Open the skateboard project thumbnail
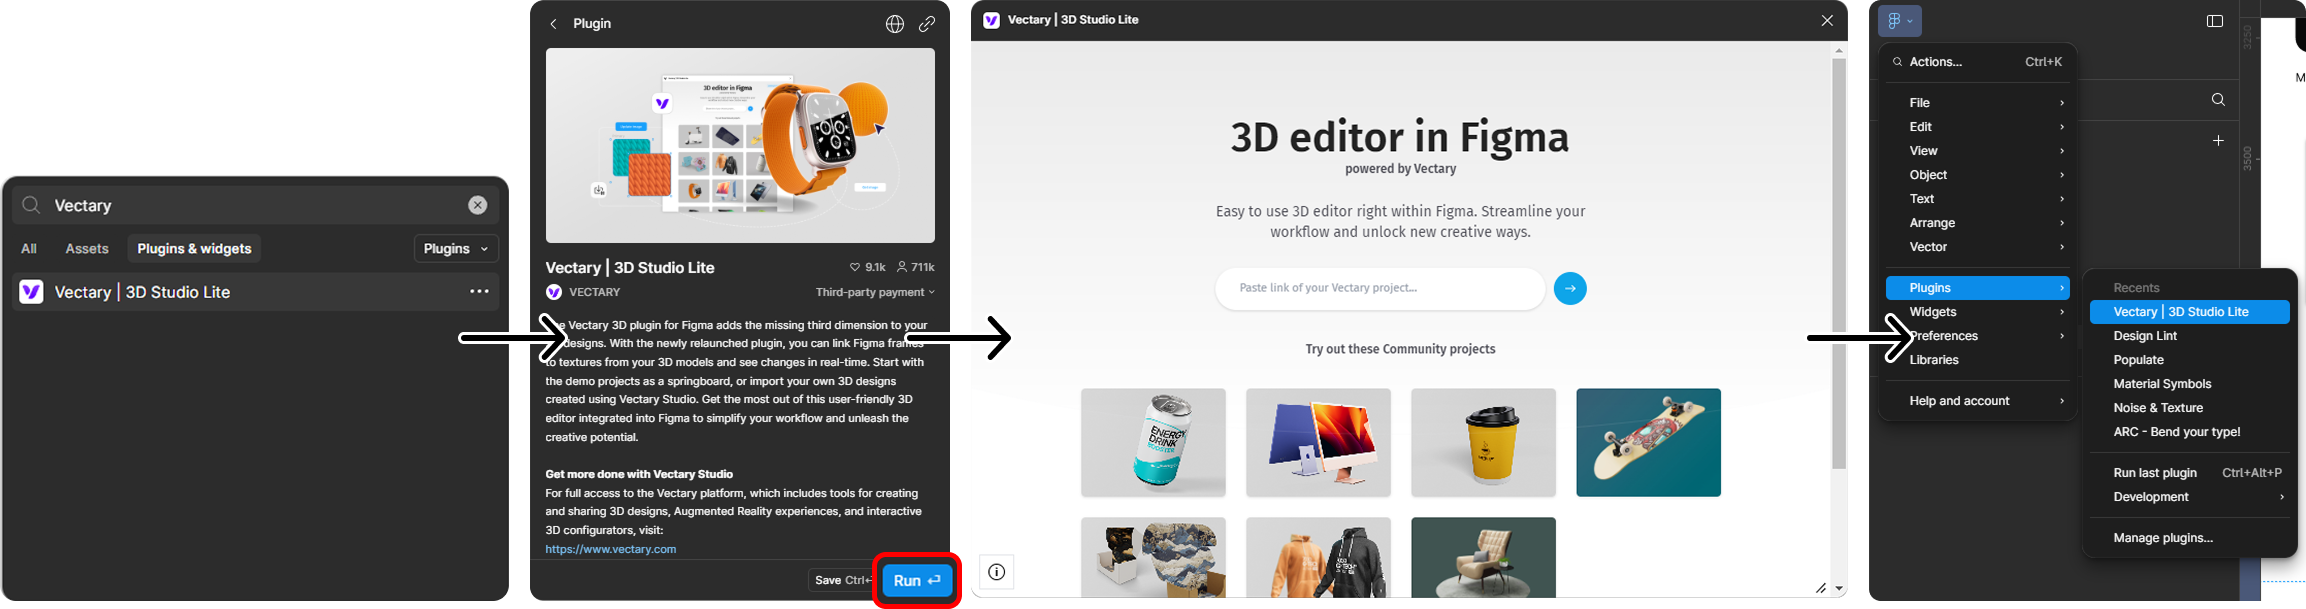Viewport: 2306px width, 609px height. [1648, 442]
